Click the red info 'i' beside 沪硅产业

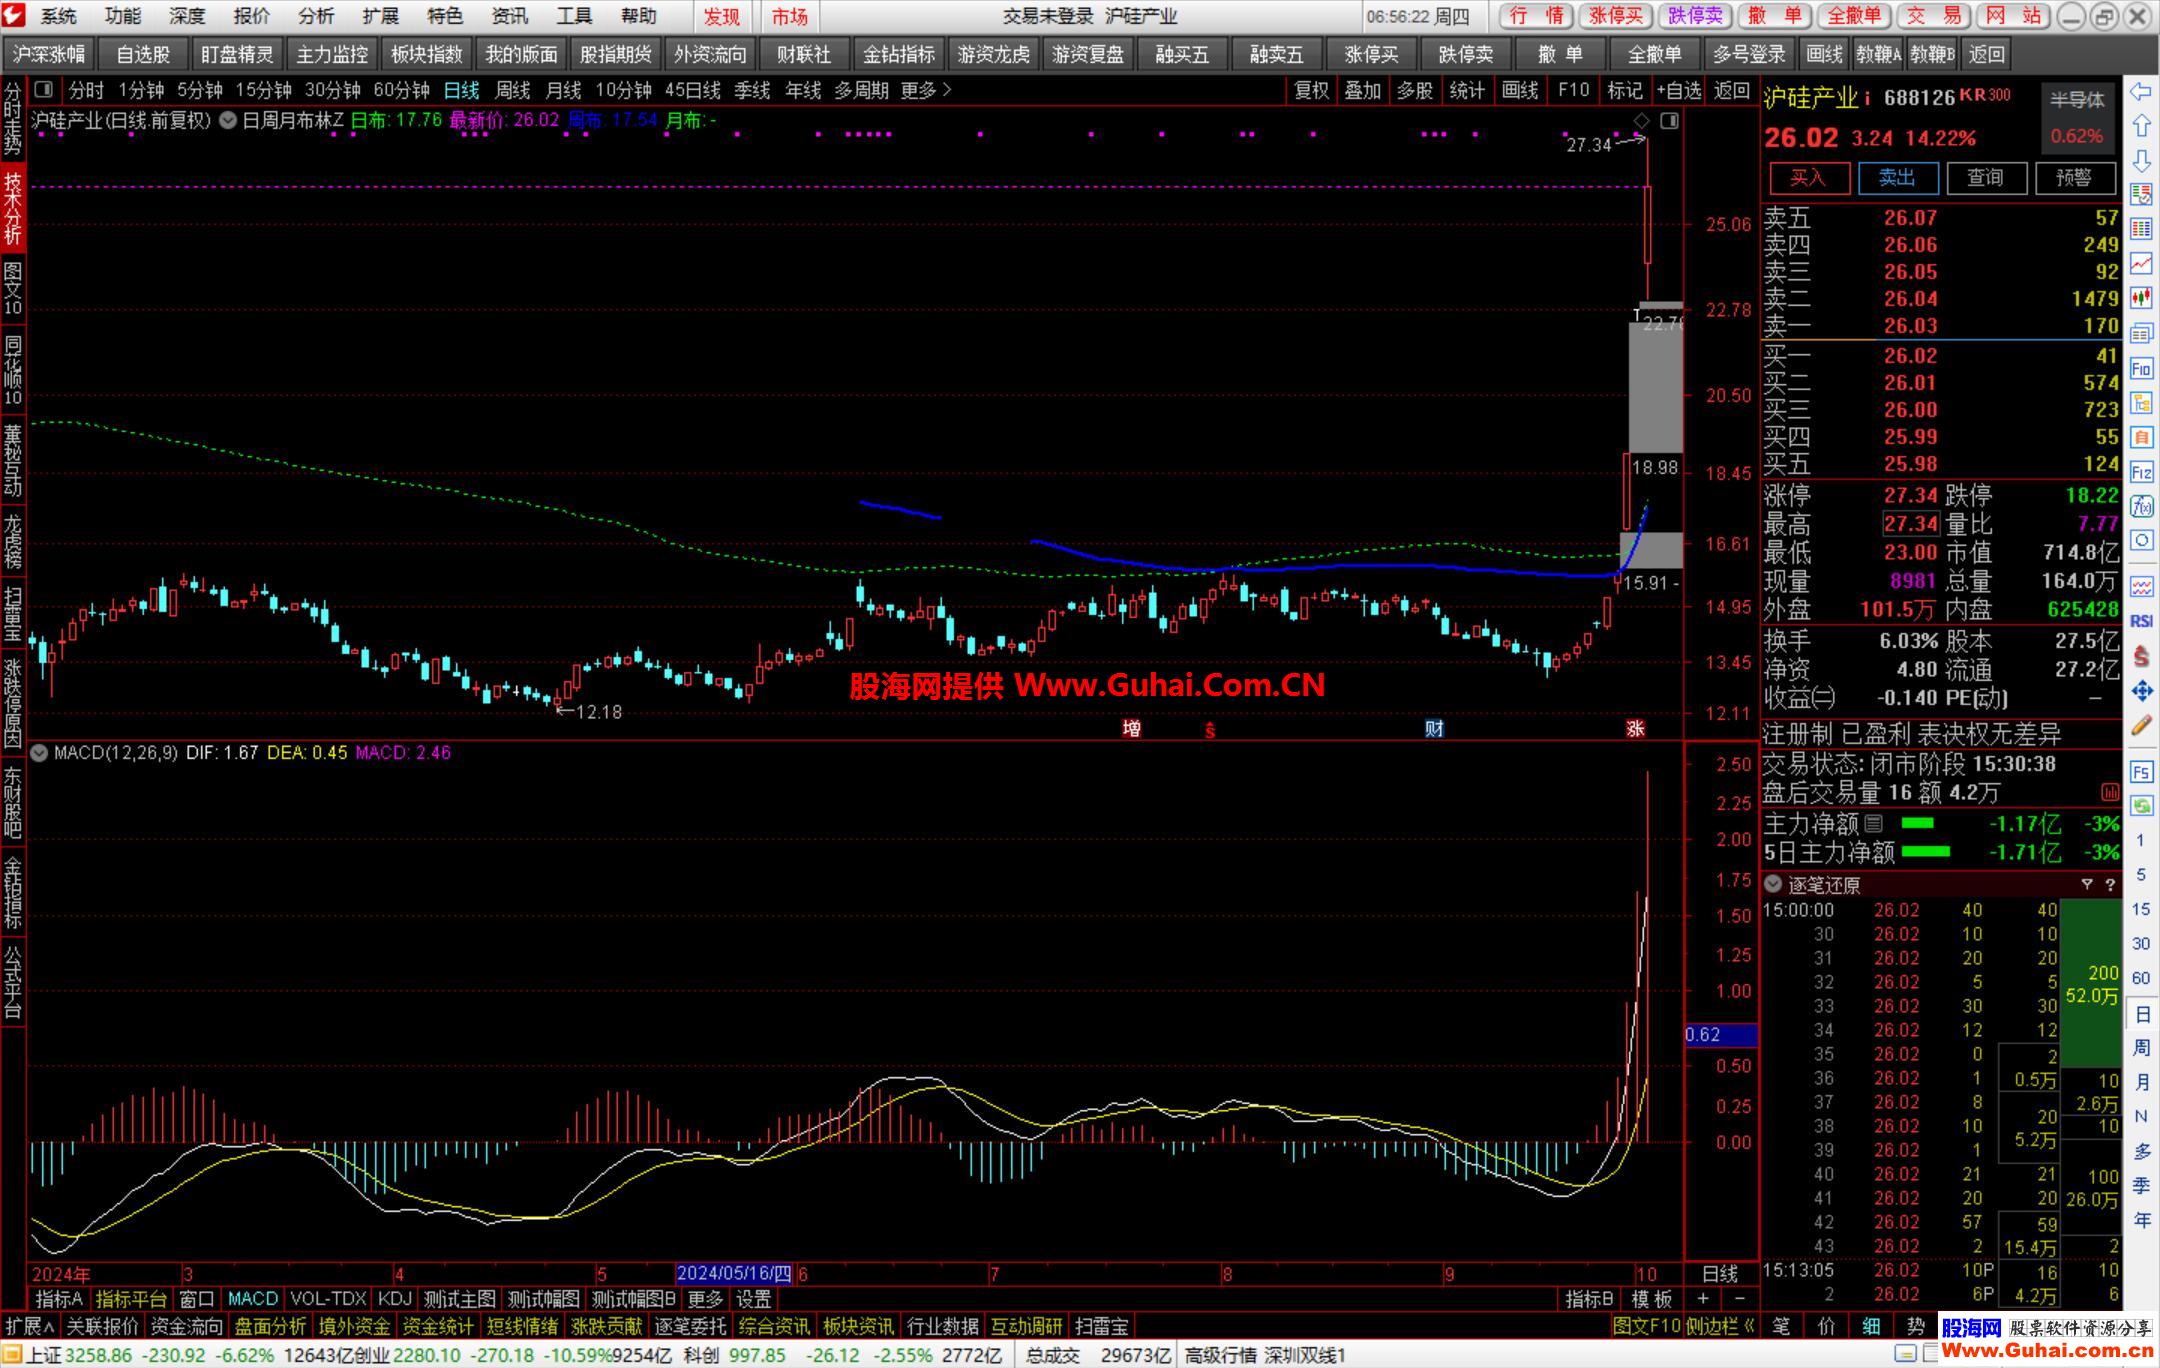(1868, 97)
